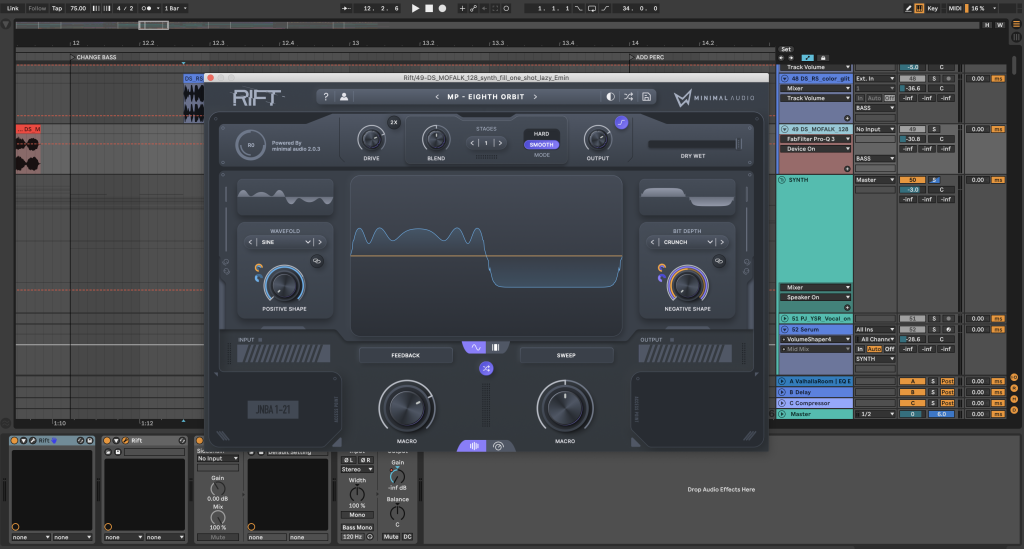Open the bottom circular tab in Rift

[x=498, y=446]
